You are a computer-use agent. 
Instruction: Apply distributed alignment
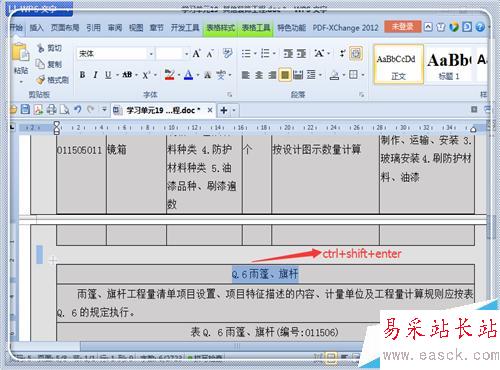pos(298,75)
